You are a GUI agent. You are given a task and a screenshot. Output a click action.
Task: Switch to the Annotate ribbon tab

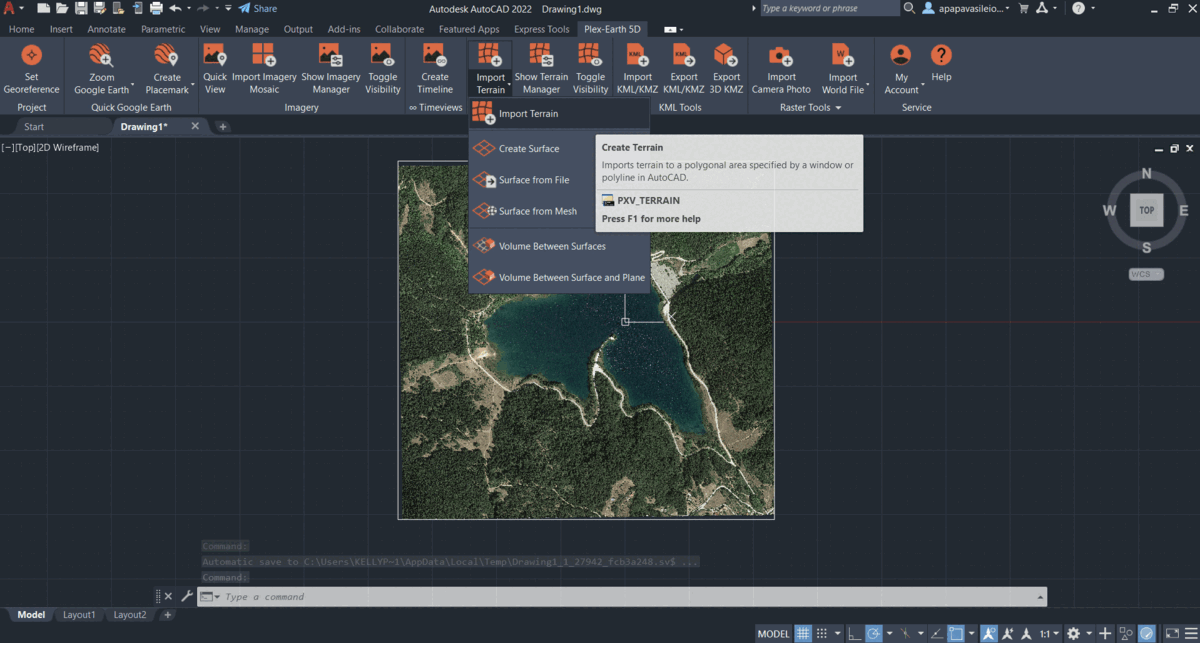click(x=106, y=29)
